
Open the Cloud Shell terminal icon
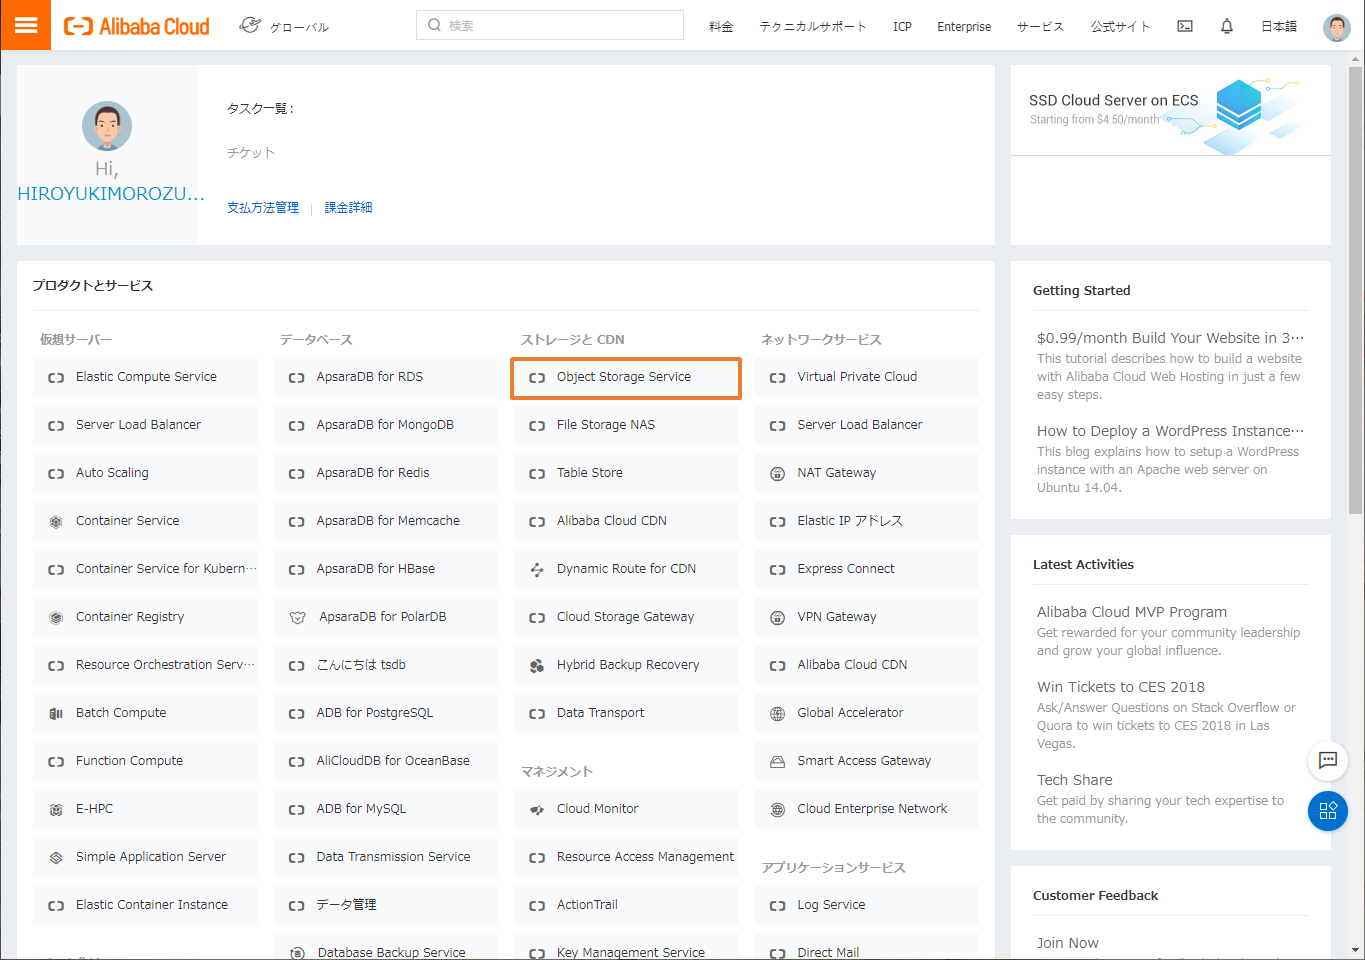point(1185,26)
